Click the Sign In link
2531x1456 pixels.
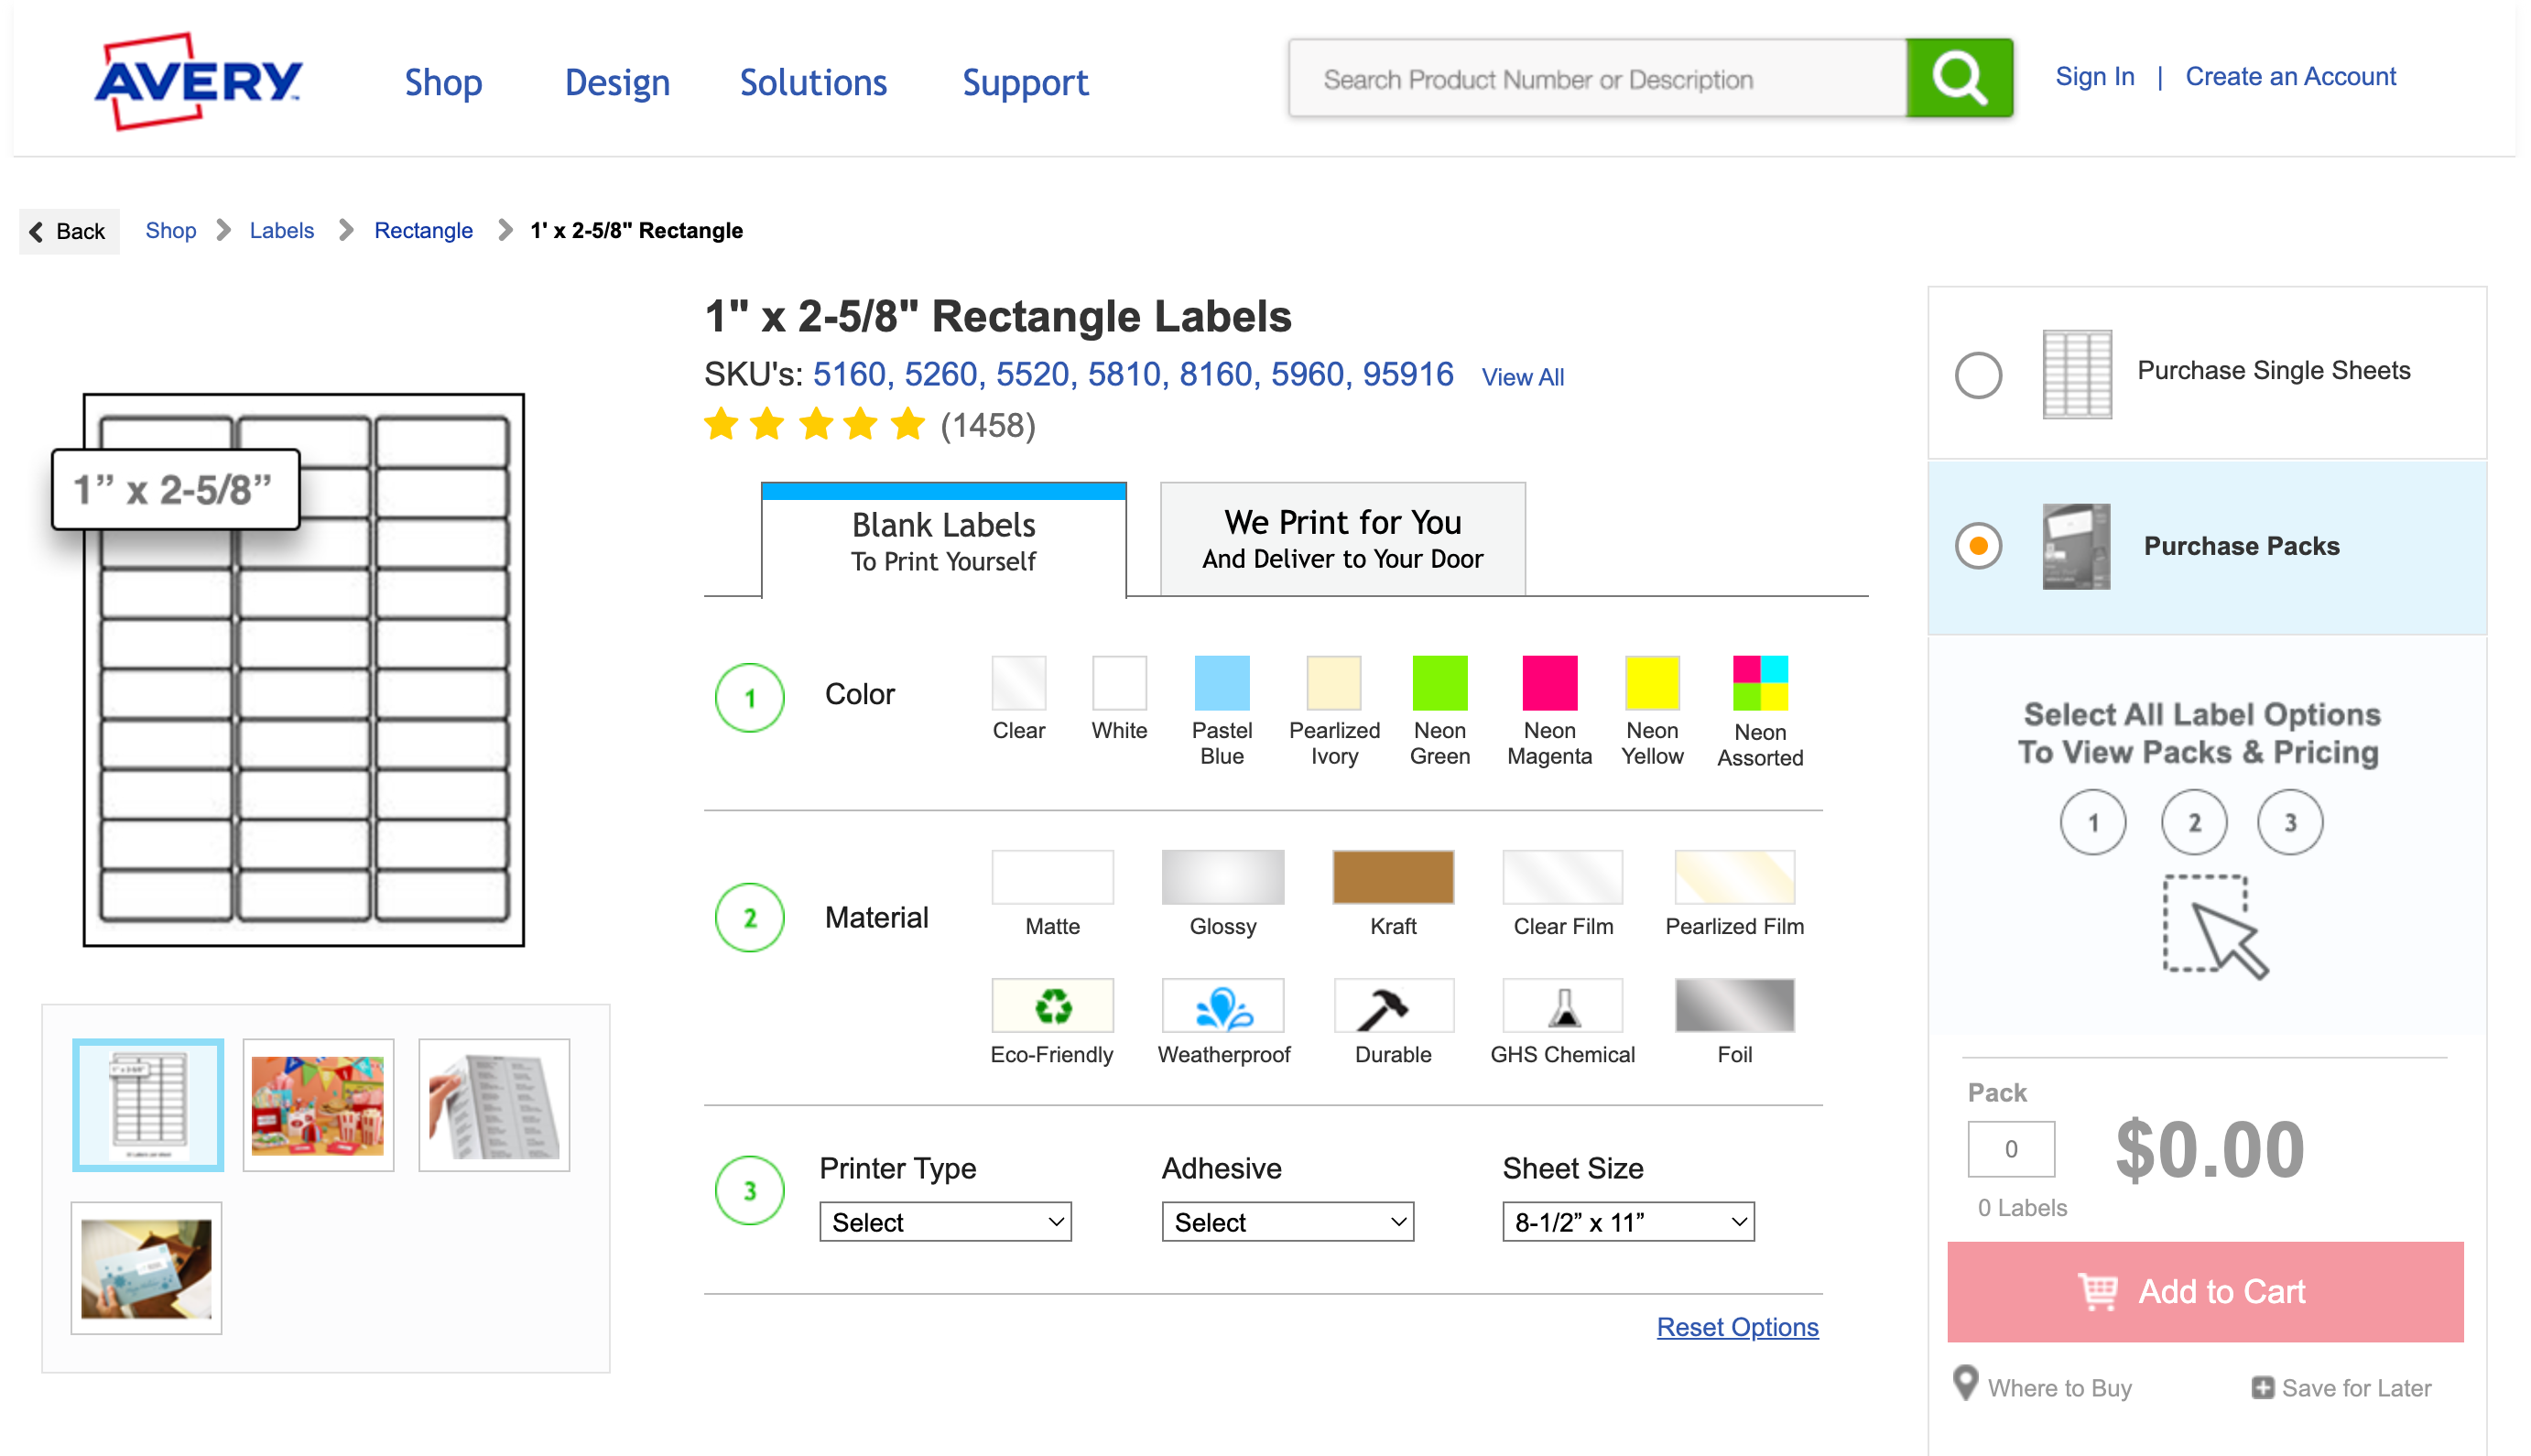coord(2094,76)
